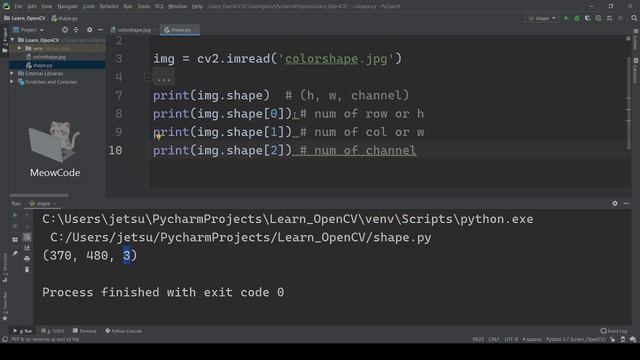Click Learn_OpenCV breadcrumb in navigation bar

coord(25,18)
